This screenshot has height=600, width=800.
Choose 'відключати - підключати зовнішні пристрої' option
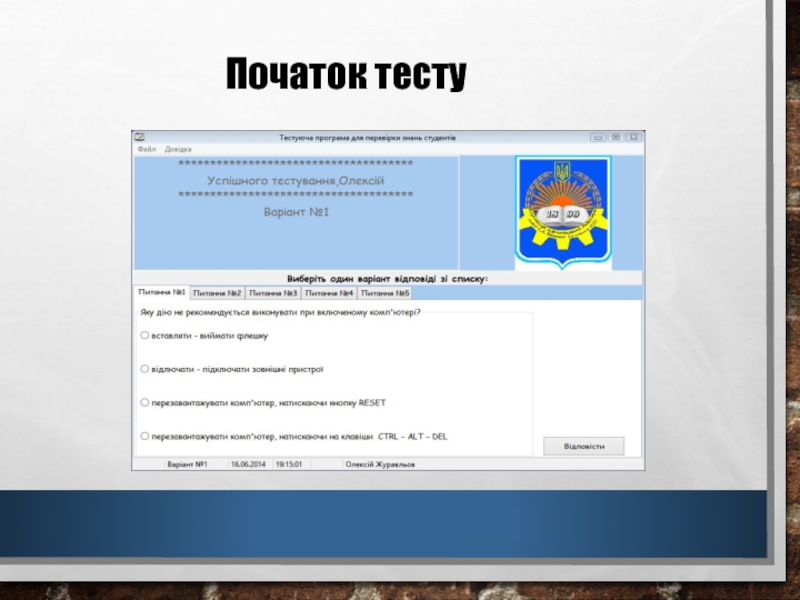tap(145, 369)
